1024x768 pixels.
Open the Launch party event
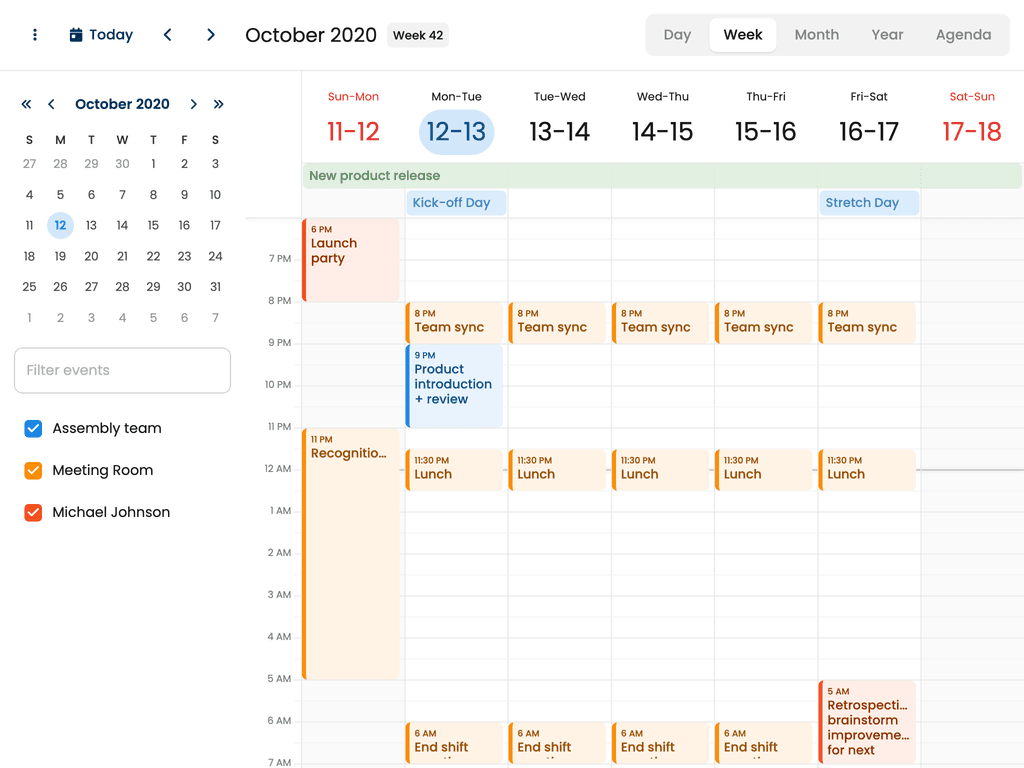351,260
